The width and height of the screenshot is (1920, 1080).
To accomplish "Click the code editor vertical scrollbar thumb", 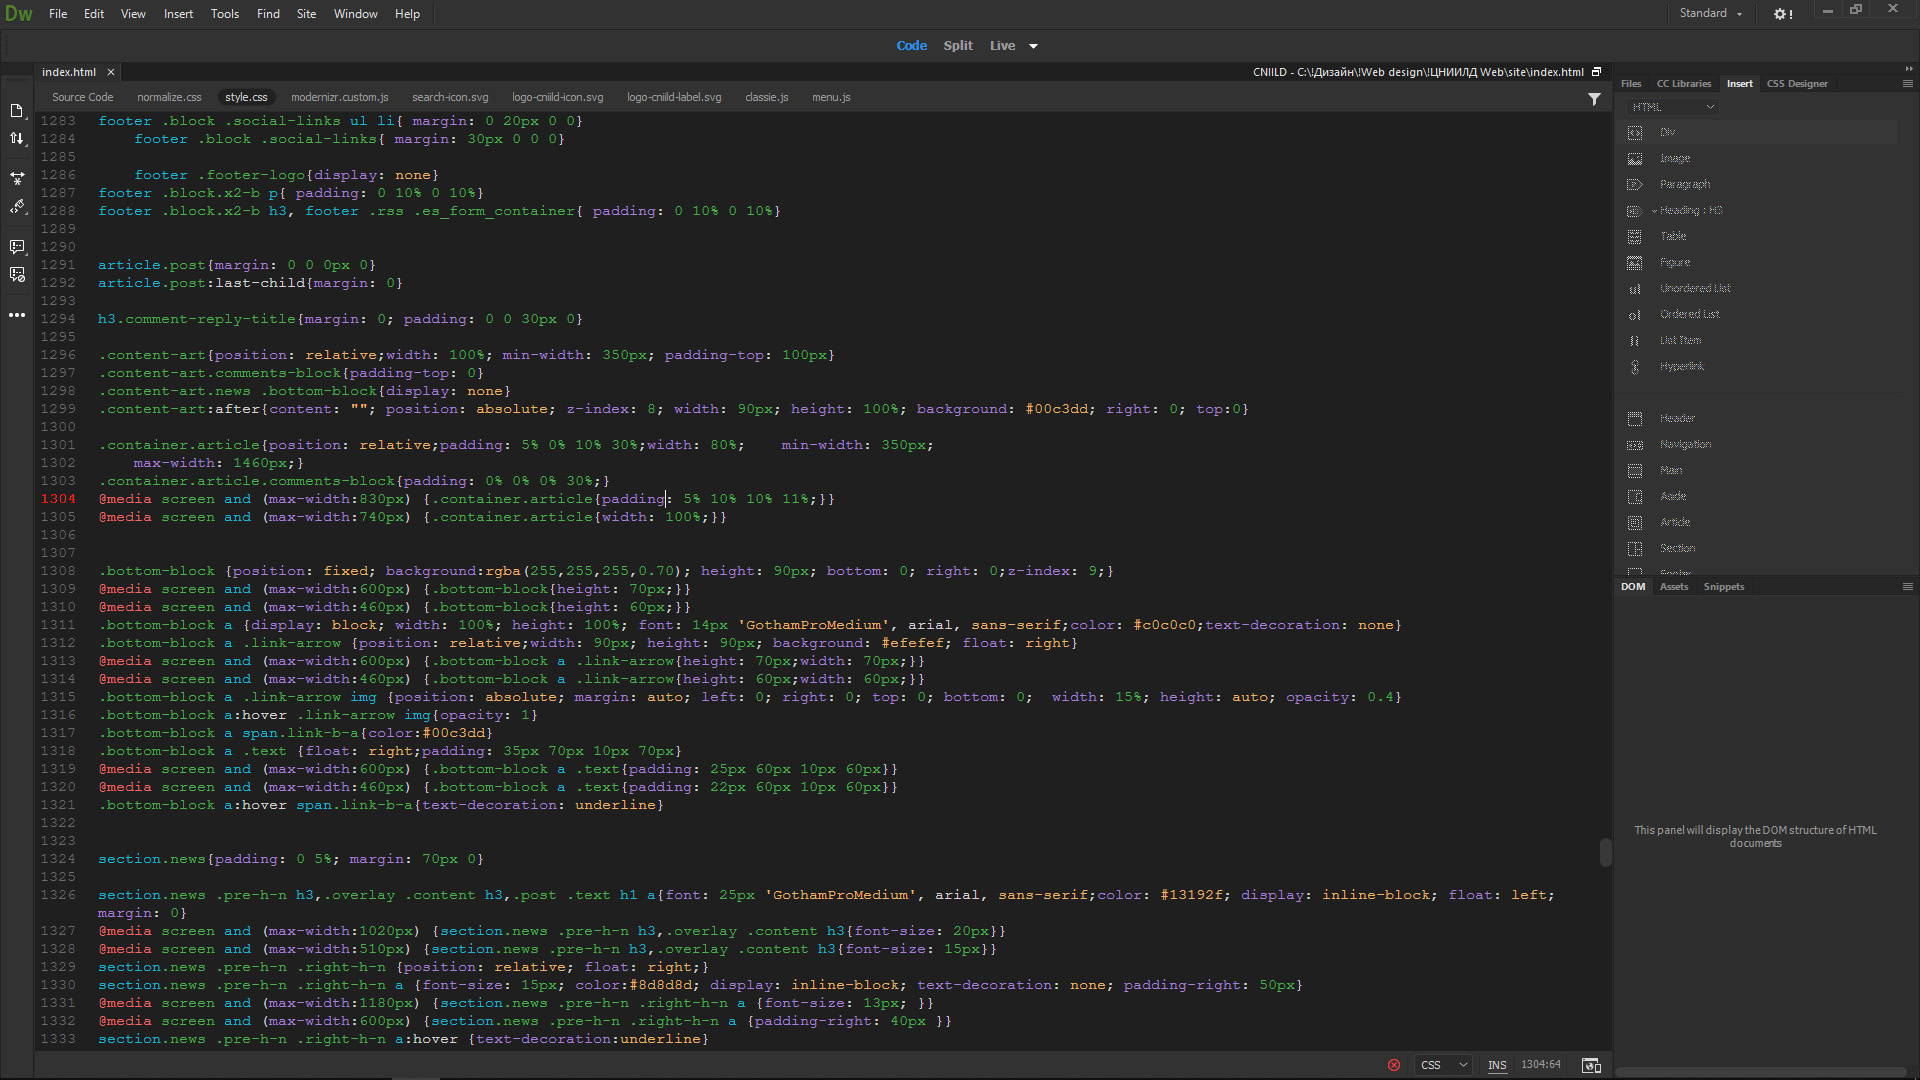I will (x=1605, y=852).
